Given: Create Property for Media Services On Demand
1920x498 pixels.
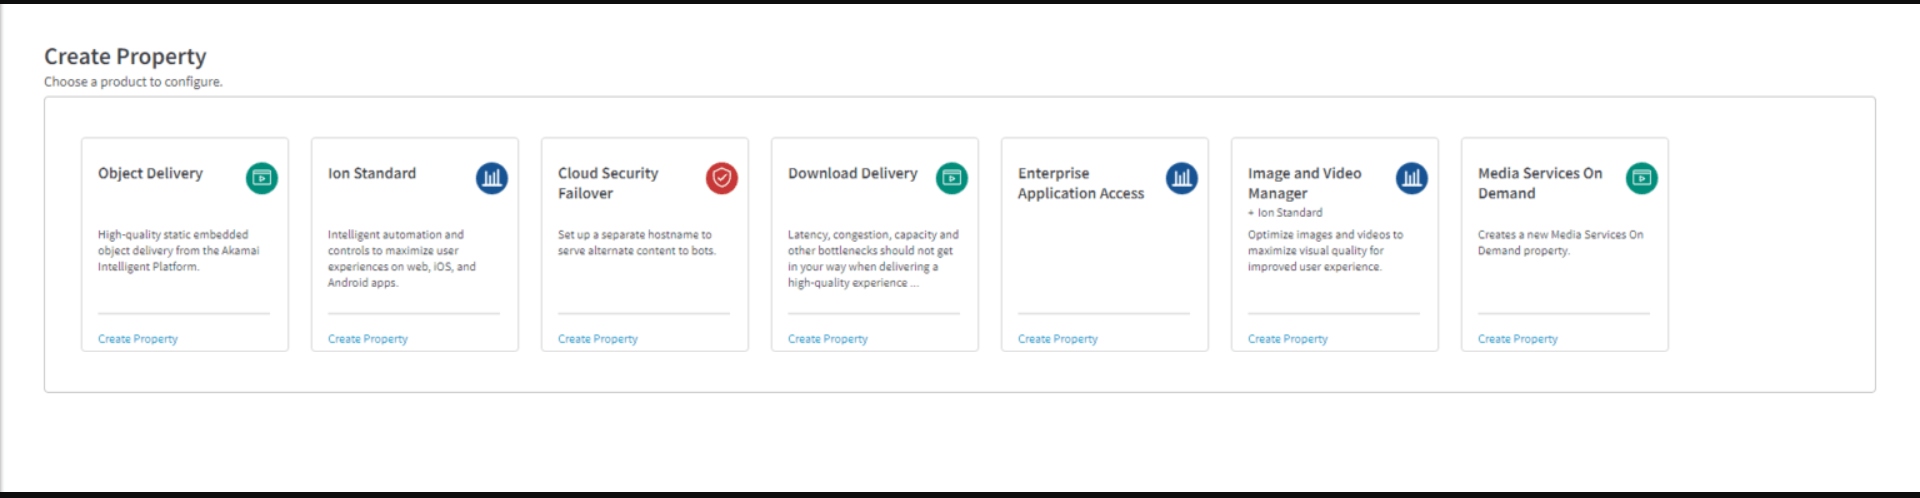Looking at the screenshot, I should pos(1518,339).
